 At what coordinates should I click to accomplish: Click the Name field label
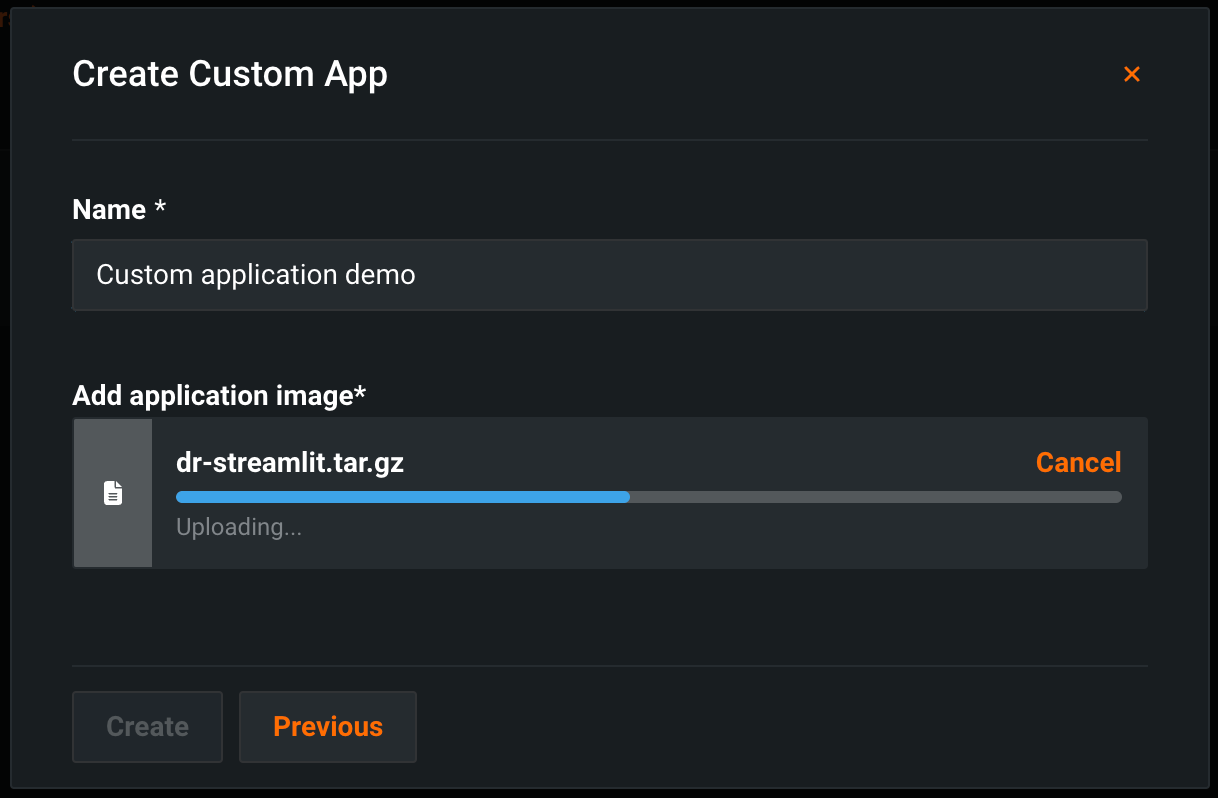click(x=109, y=210)
